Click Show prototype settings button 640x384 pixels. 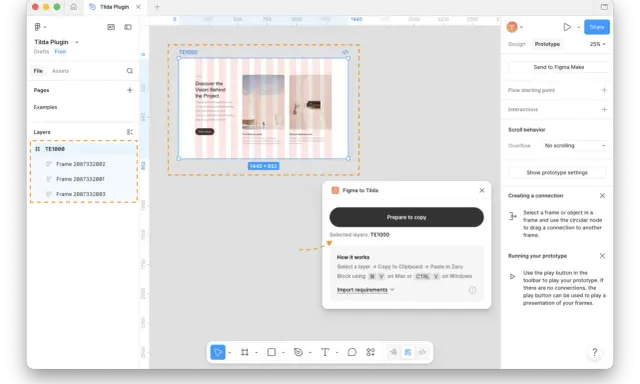tap(557, 173)
